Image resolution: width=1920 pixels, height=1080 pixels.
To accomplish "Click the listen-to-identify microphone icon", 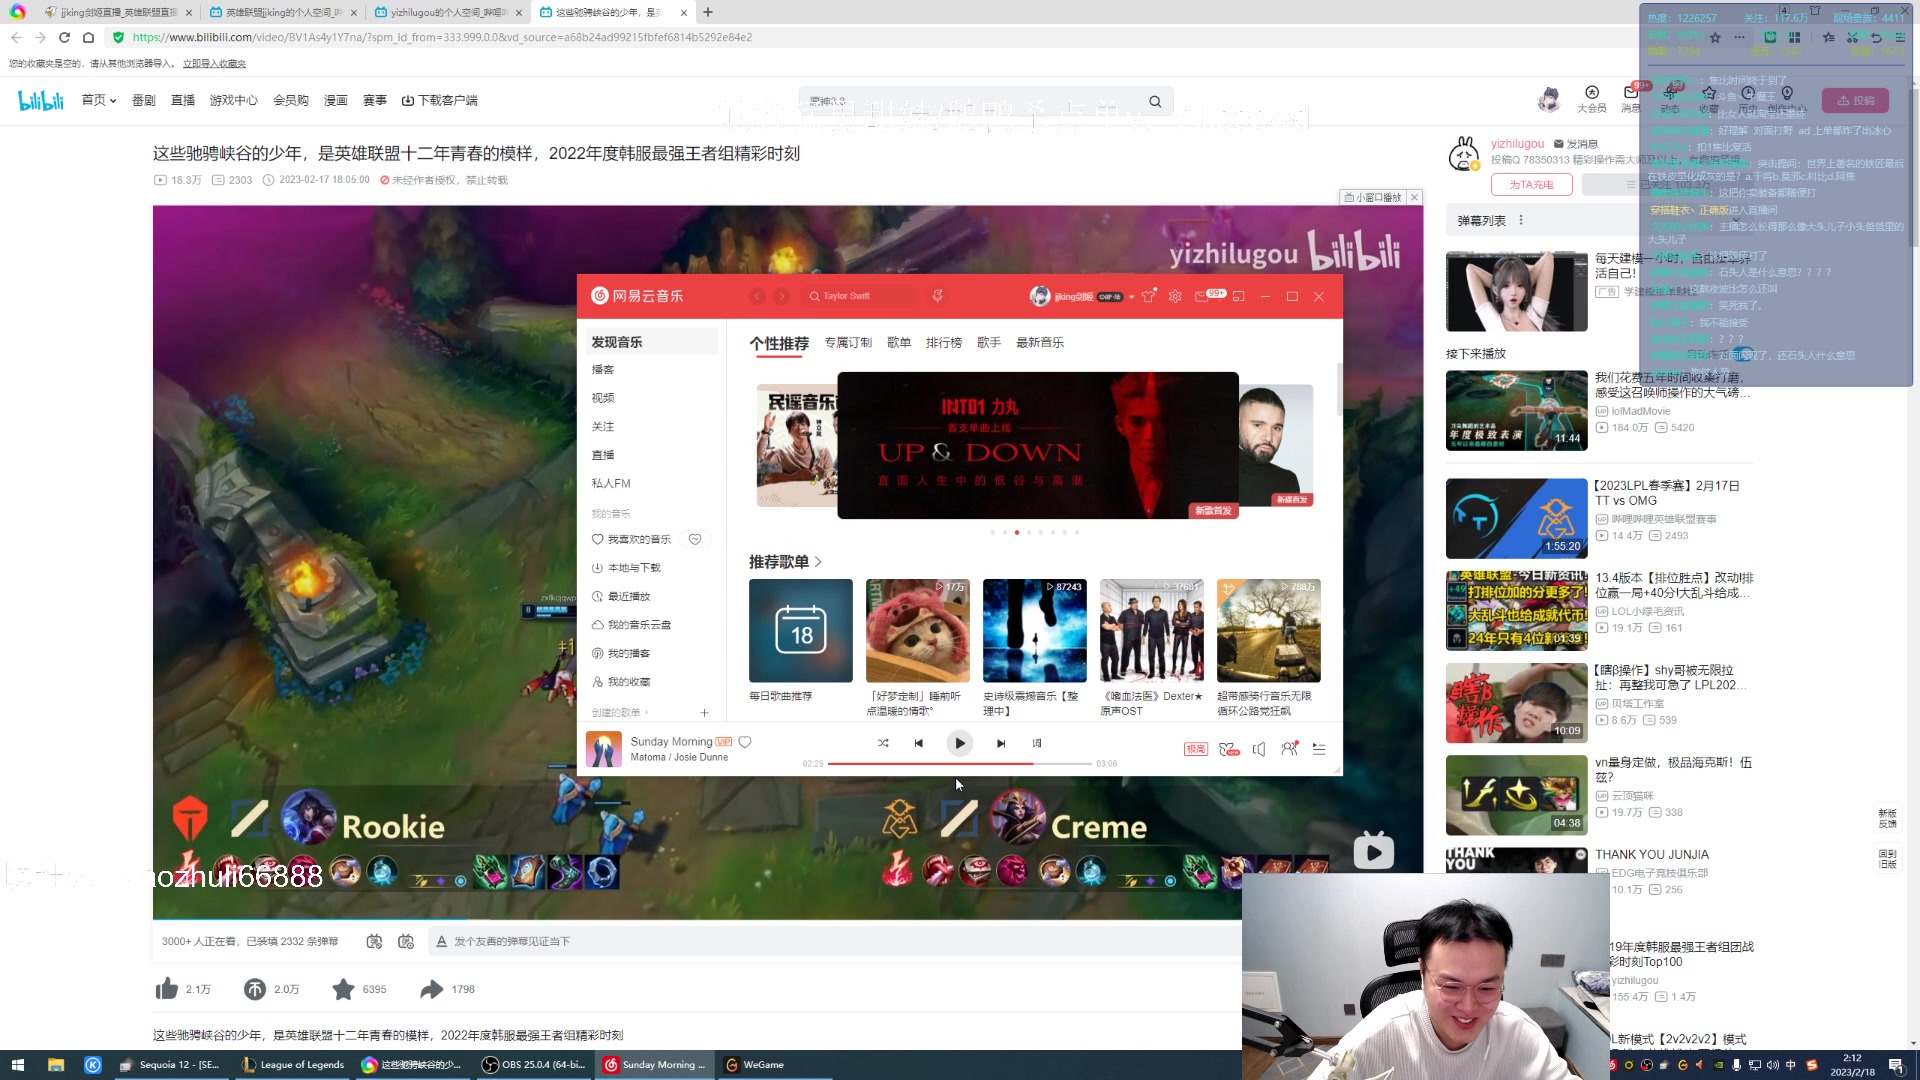I will pos(937,296).
